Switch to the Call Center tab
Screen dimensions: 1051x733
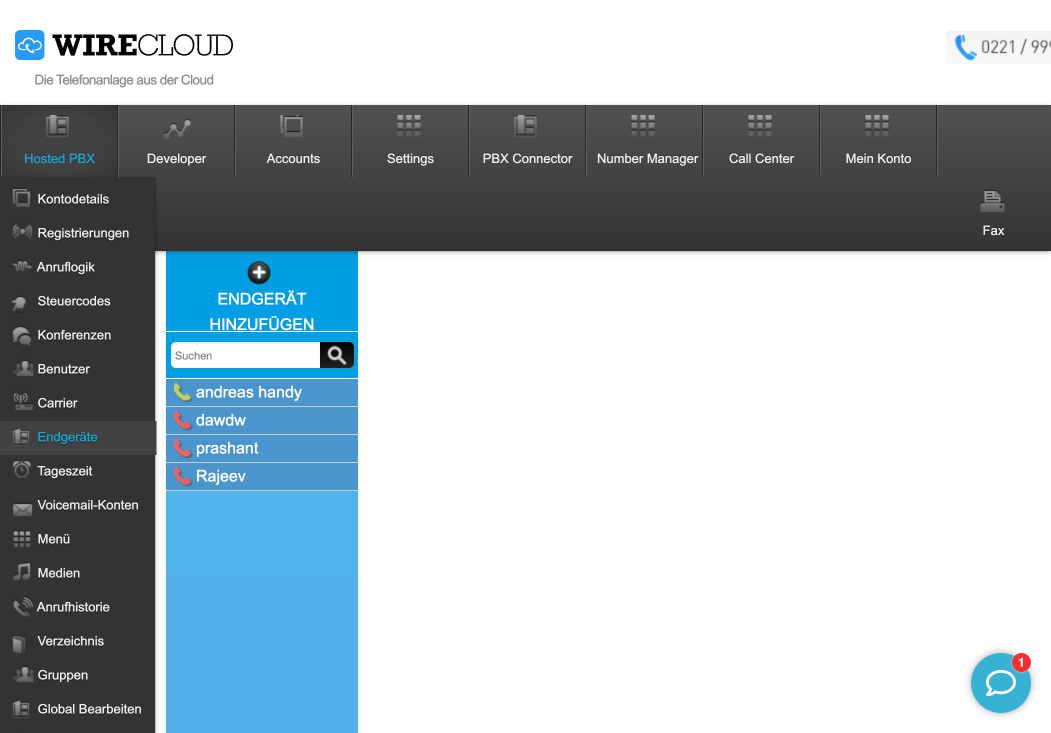click(x=761, y=141)
